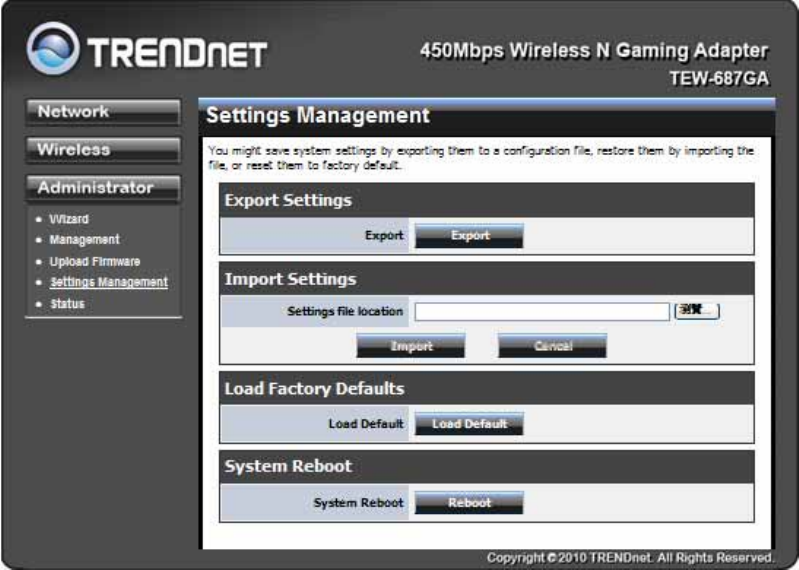799x570 pixels.
Task: Click the TEW-687GA model text
Action: 719,78
